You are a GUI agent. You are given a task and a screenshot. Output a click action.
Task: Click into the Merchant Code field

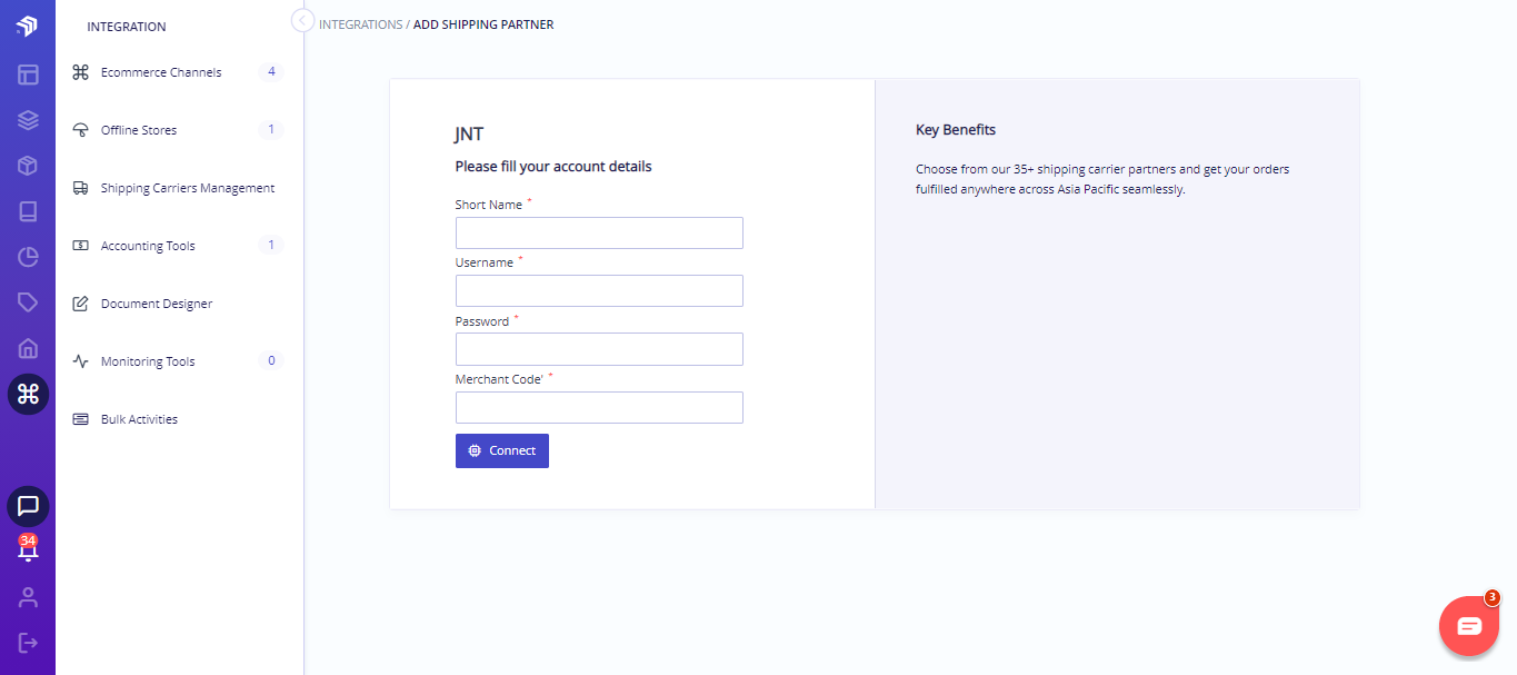(599, 407)
